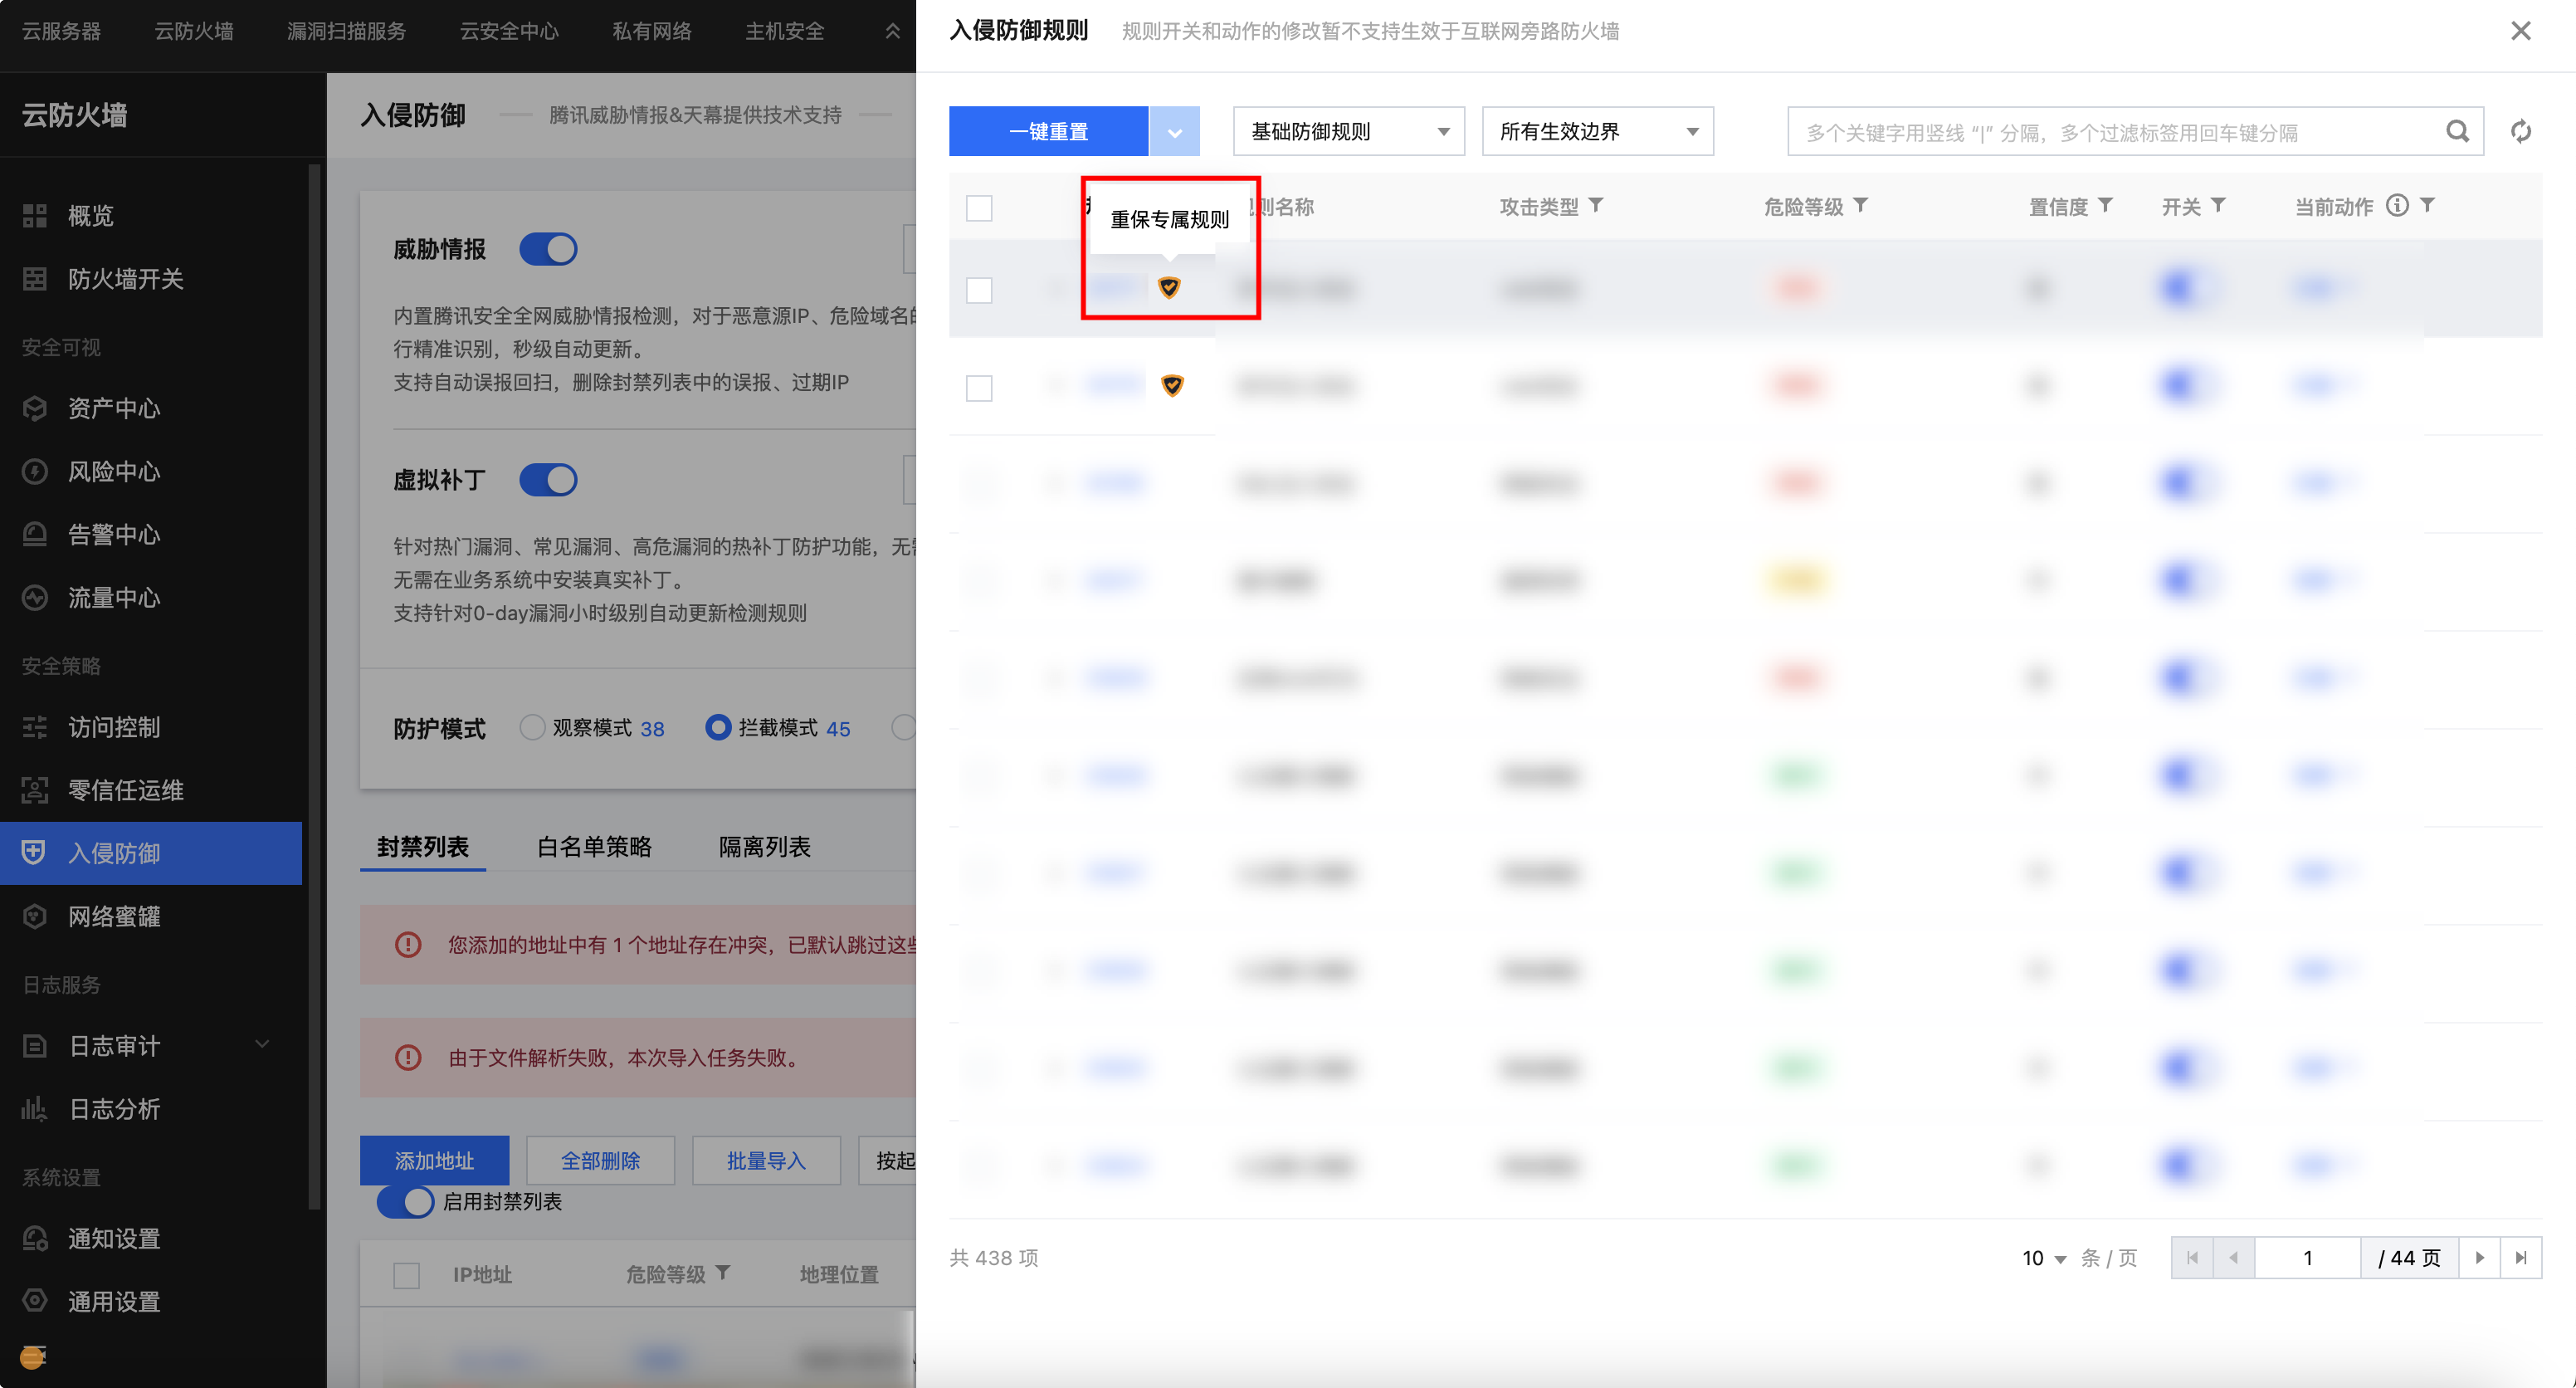Open the 概览 overview icon in sidebar
Screen dimensions: 2576x1388
pyautogui.click(x=35, y=215)
